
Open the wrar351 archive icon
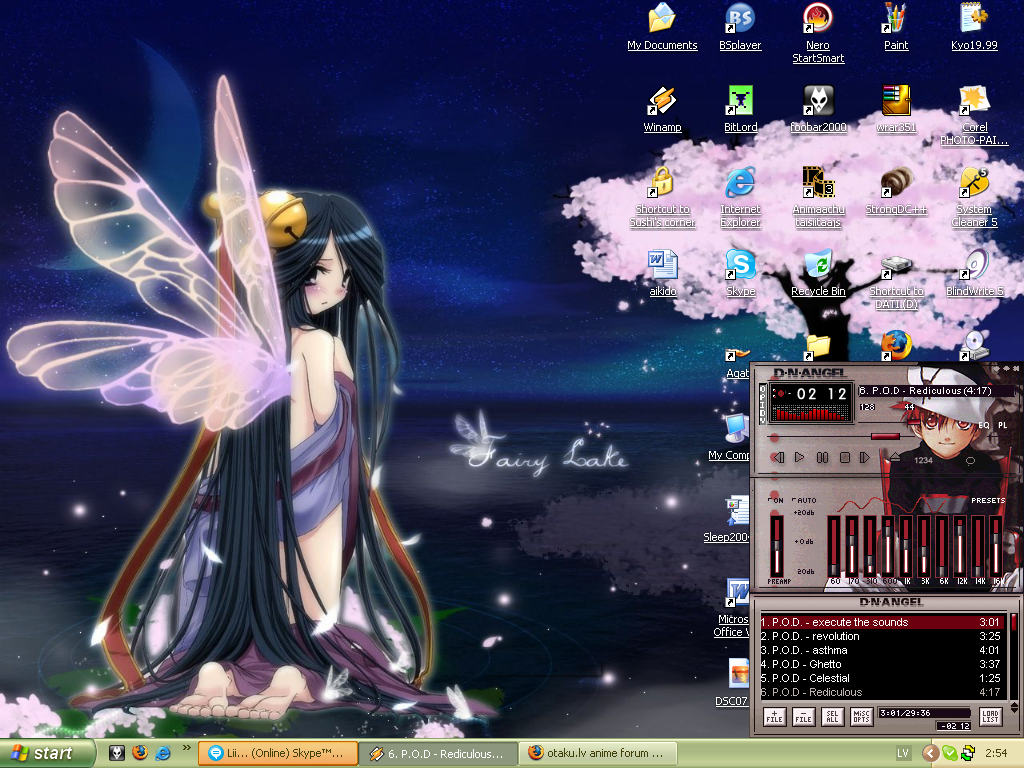coord(896,109)
